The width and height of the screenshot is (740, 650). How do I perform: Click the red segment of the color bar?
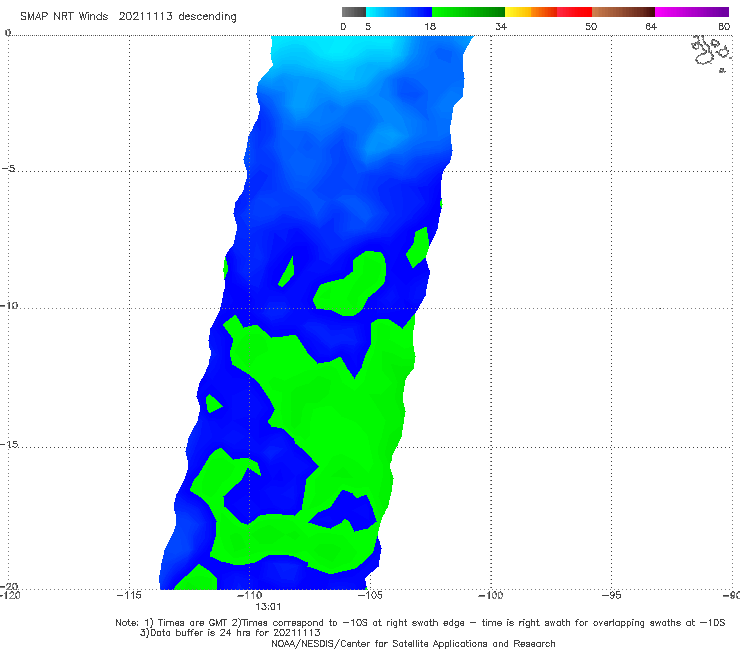point(574,12)
